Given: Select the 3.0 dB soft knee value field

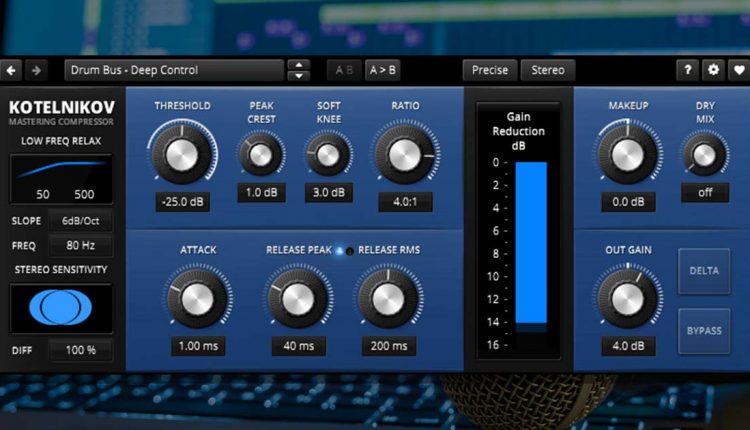Looking at the screenshot, I should tap(329, 192).
